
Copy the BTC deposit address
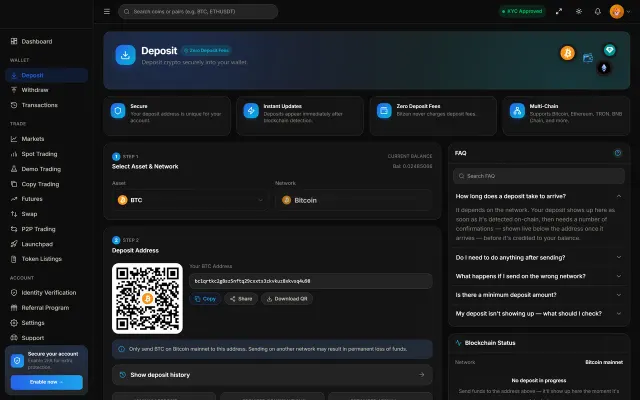pyautogui.click(x=205, y=299)
